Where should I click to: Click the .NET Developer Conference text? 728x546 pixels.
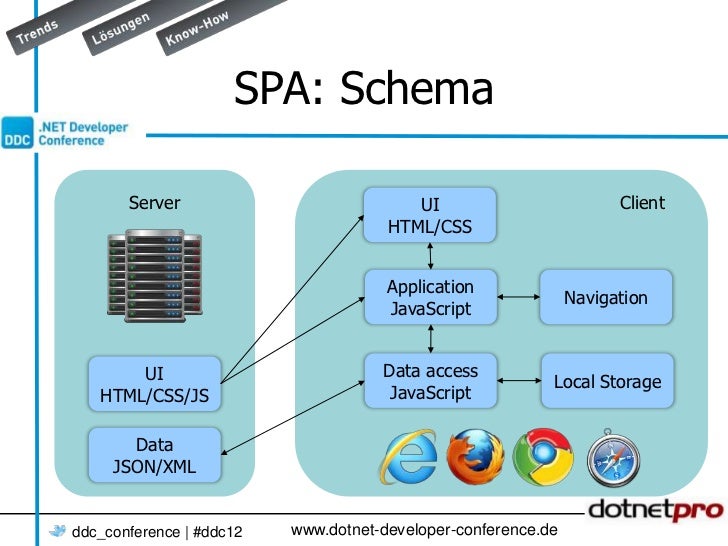pyautogui.click(x=83, y=134)
